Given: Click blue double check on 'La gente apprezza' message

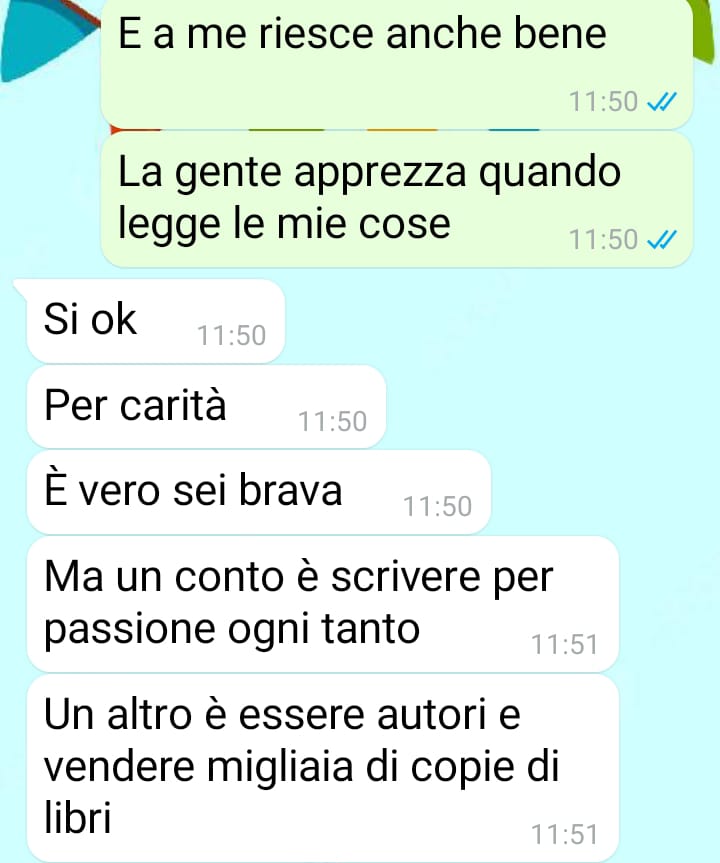Looking at the screenshot, I should 661,240.
